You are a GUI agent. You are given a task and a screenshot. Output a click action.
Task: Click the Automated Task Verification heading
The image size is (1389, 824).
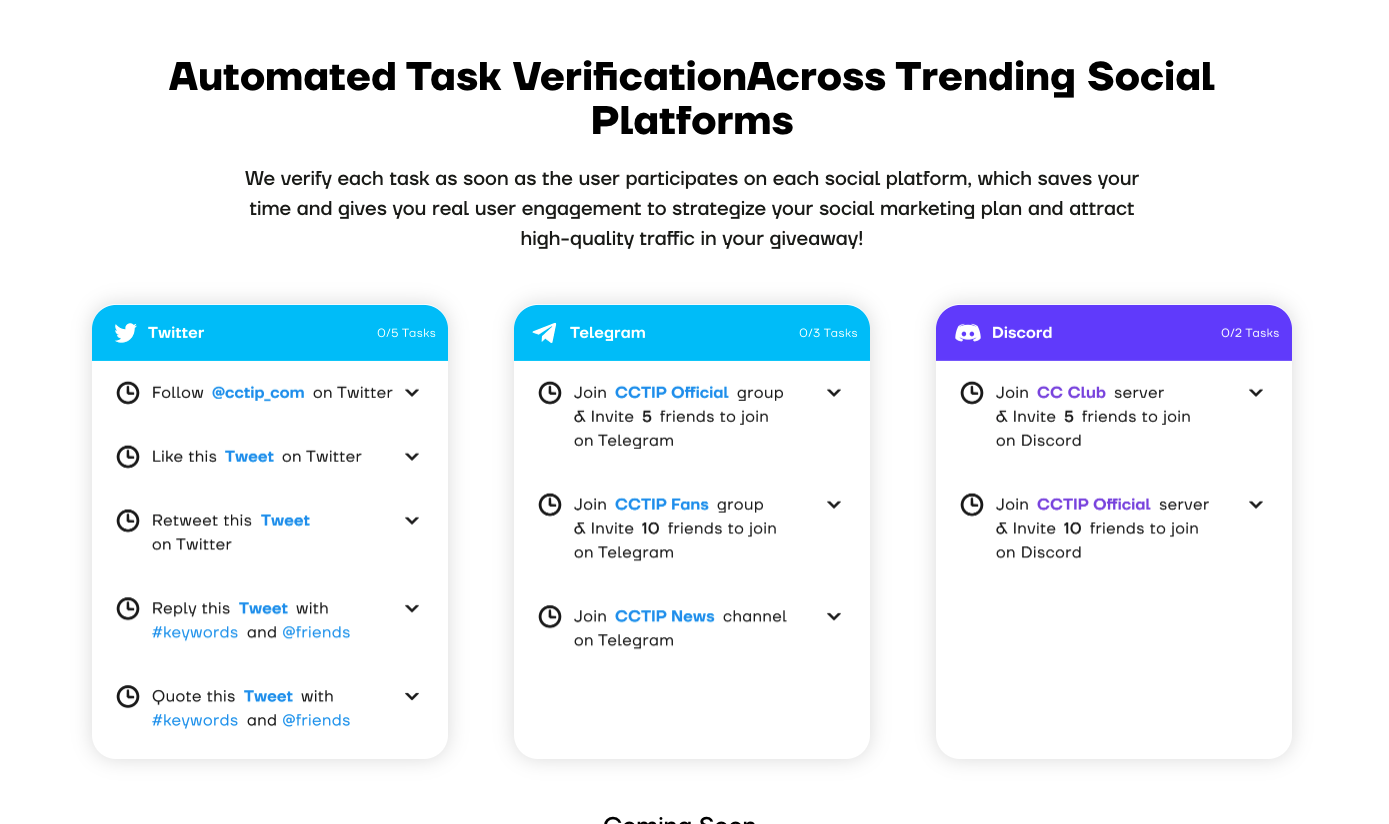coord(692,98)
